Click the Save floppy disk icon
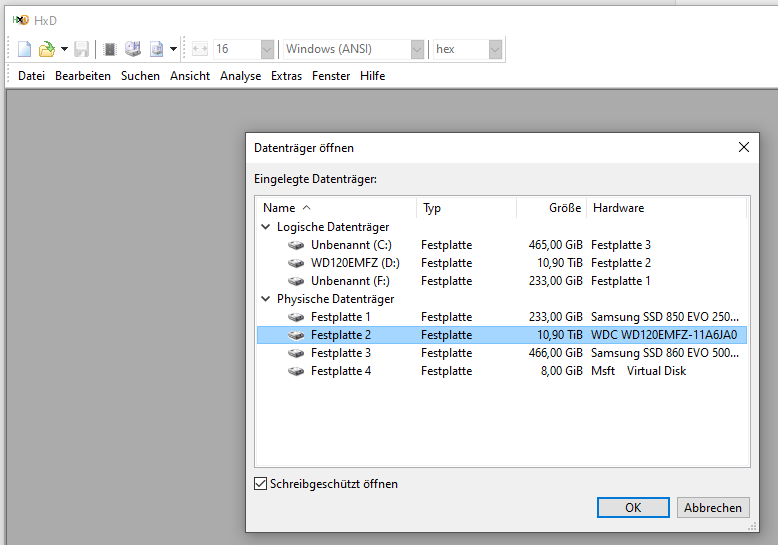The width and height of the screenshot is (778, 545). [81, 49]
